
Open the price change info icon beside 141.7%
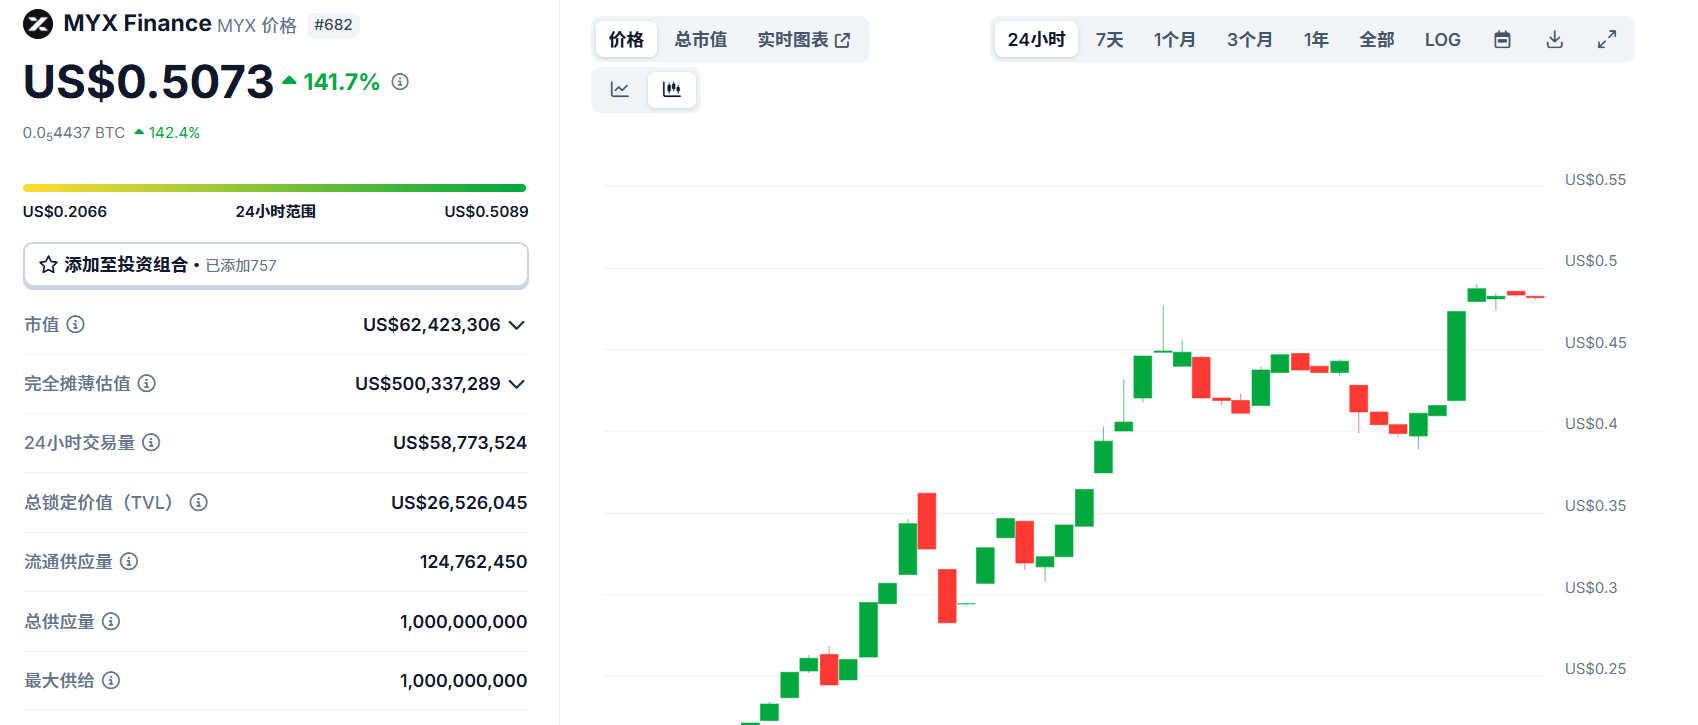click(400, 82)
